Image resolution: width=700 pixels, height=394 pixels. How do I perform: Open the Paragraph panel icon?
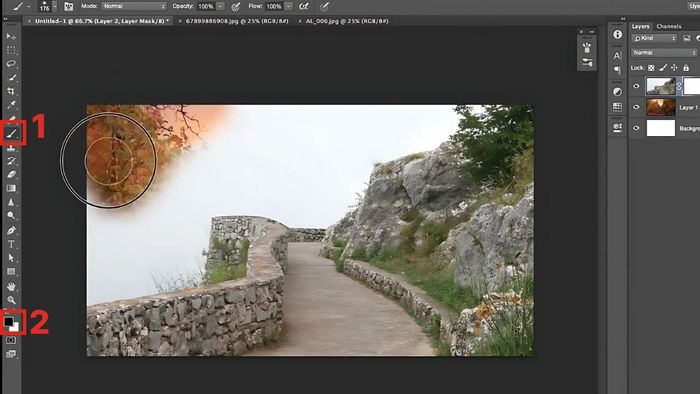pos(617,70)
